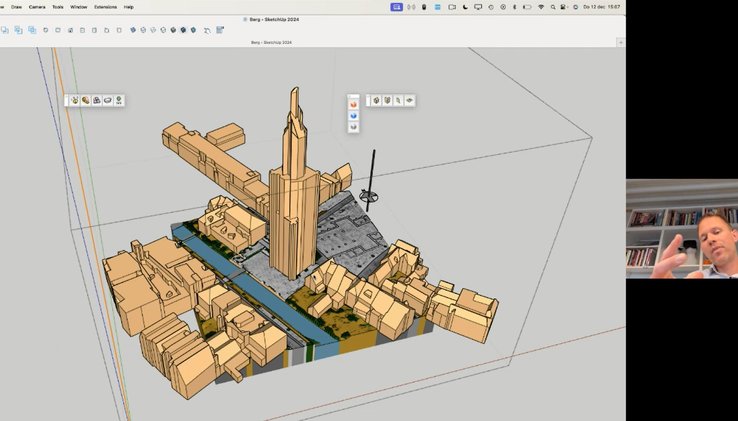Click the leftmost blue icon in top toolbar

click(x=5, y=30)
